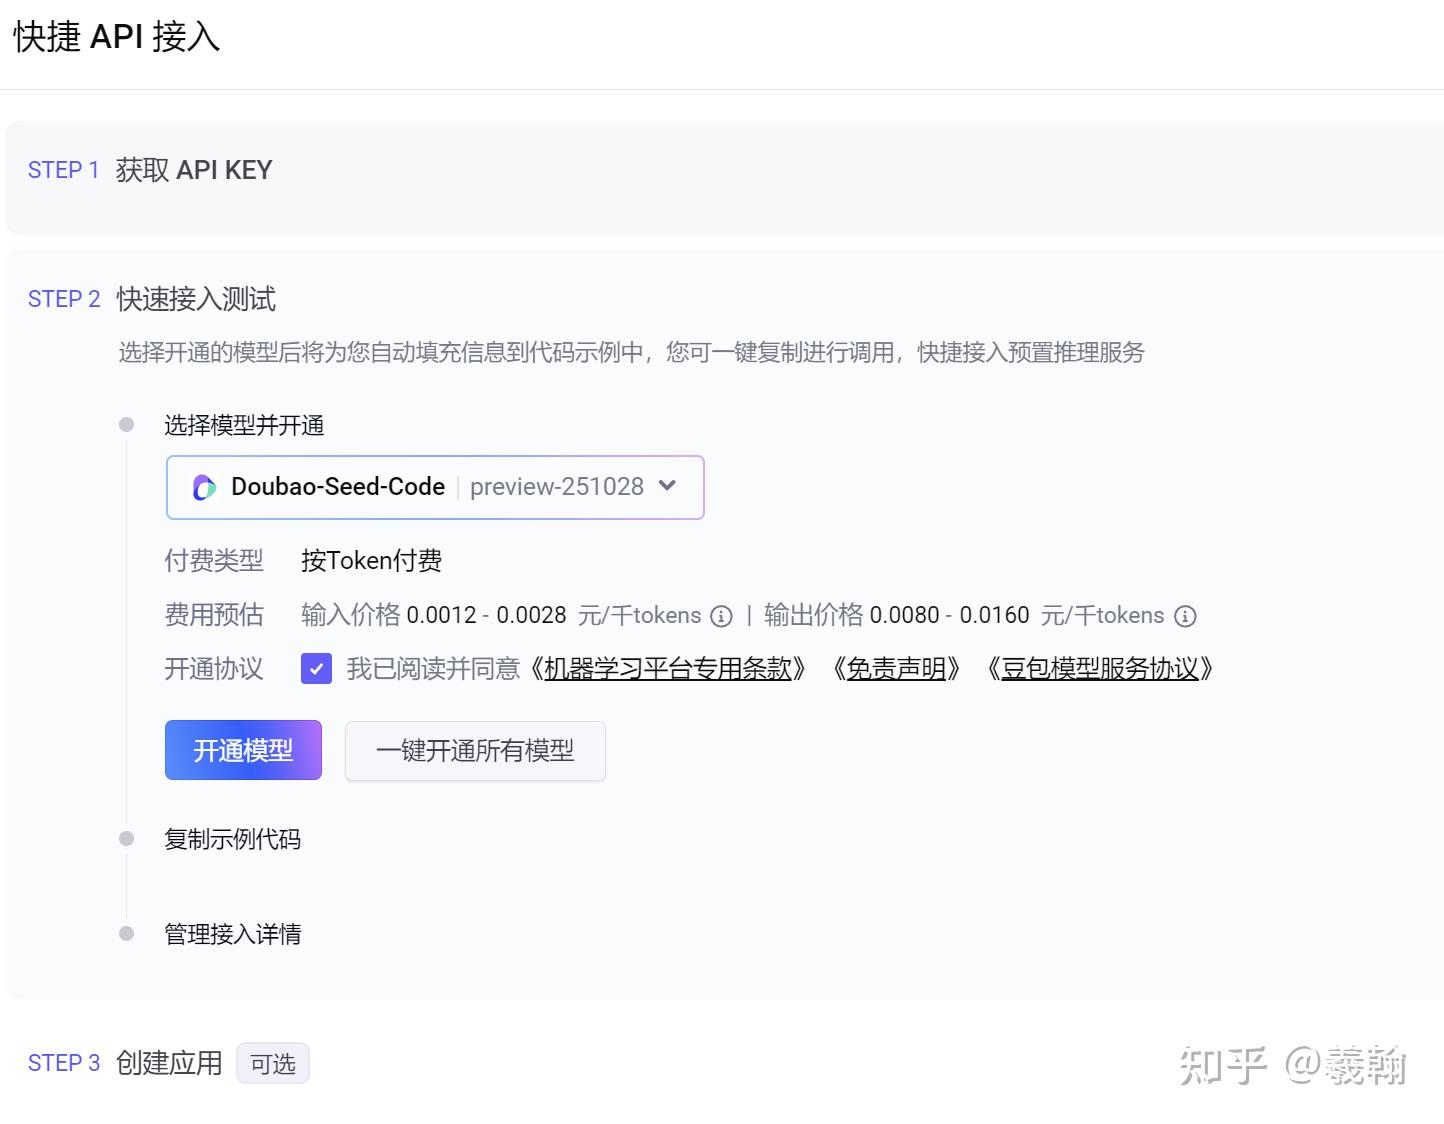Screen dimensions: 1444x1124
Task: Click the preview-251028 version label
Action: (556, 487)
